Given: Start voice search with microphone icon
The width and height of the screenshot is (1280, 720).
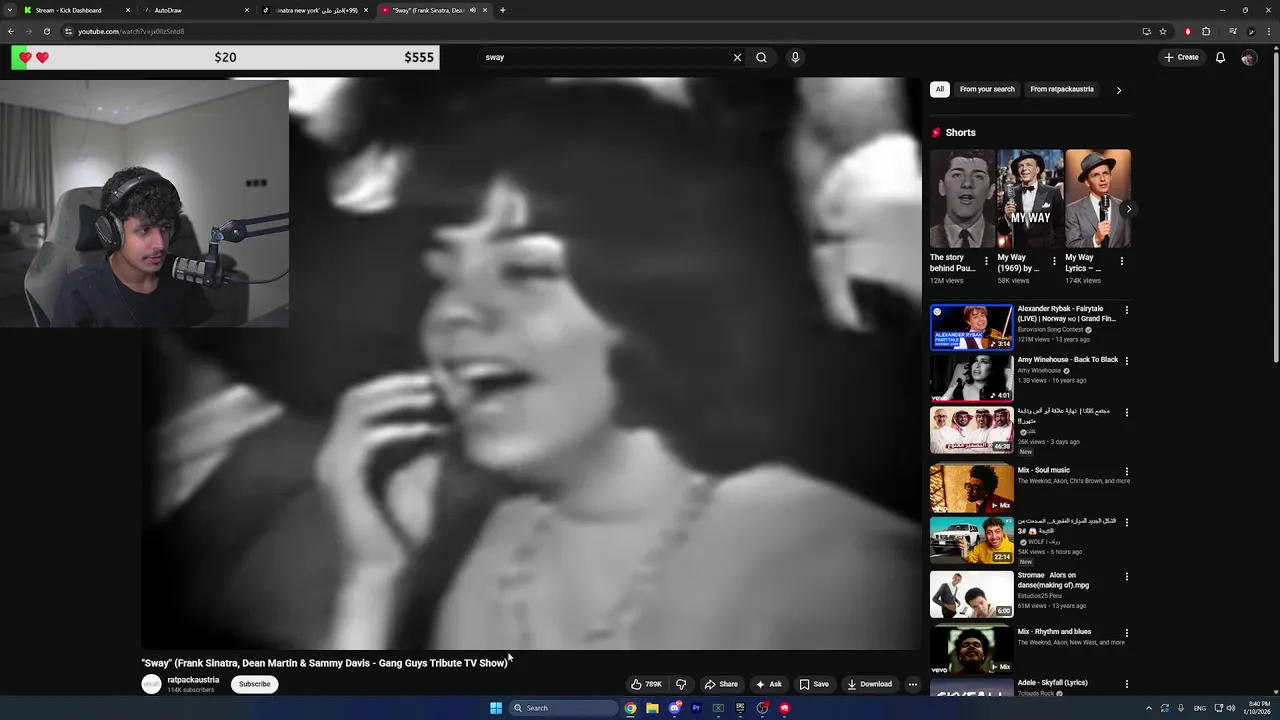Looking at the screenshot, I should pos(795,57).
